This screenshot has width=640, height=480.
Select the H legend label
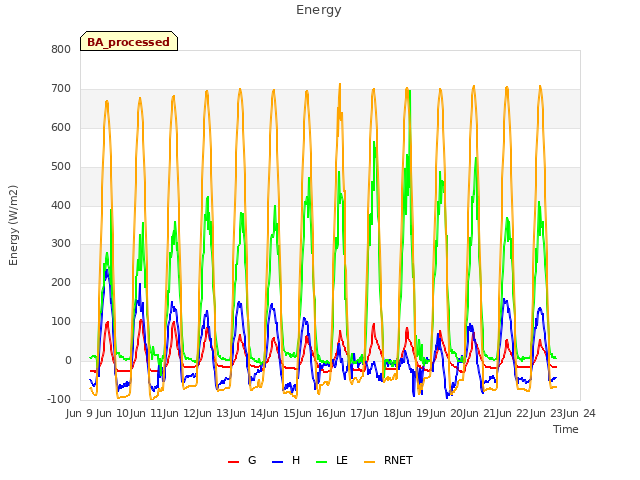pos(296,460)
